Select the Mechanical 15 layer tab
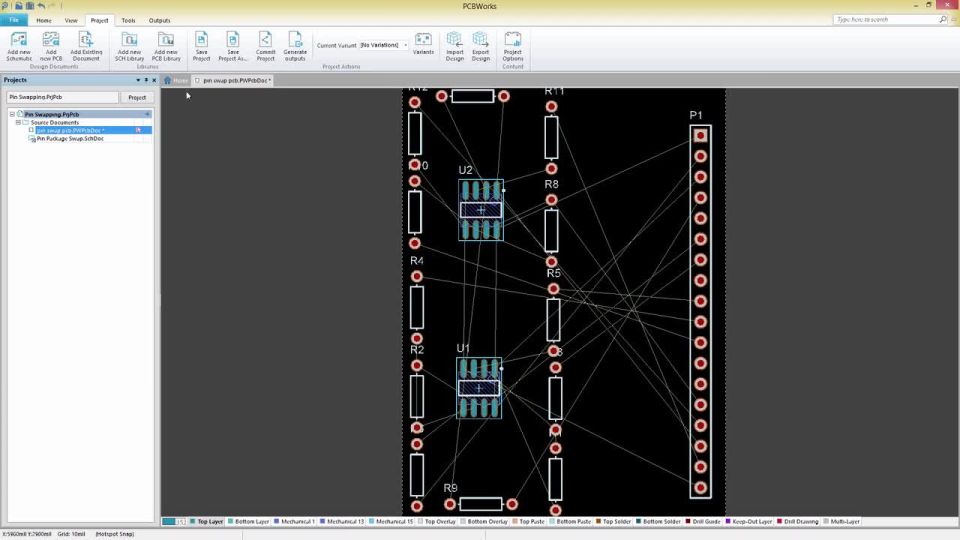The width and height of the screenshot is (960, 540). [x=391, y=522]
